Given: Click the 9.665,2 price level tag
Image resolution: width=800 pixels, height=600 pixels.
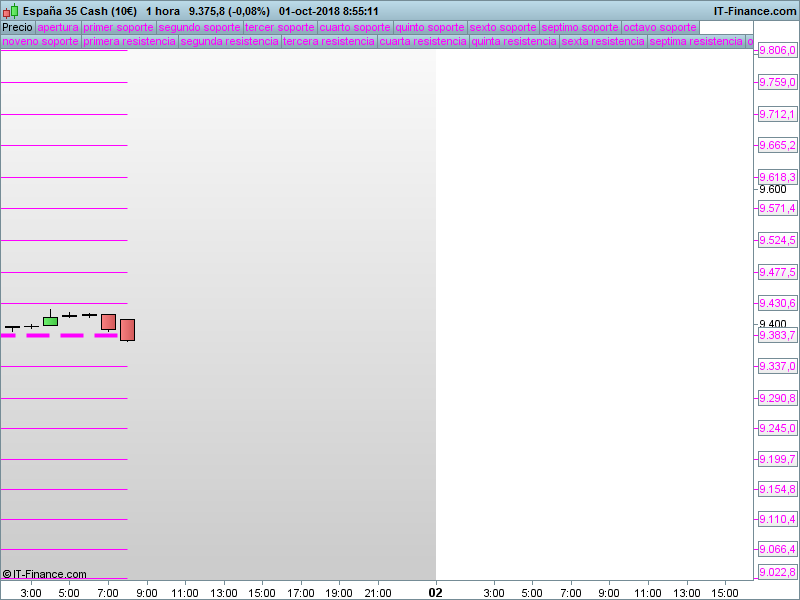Looking at the screenshot, I should click(x=777, y=145).
